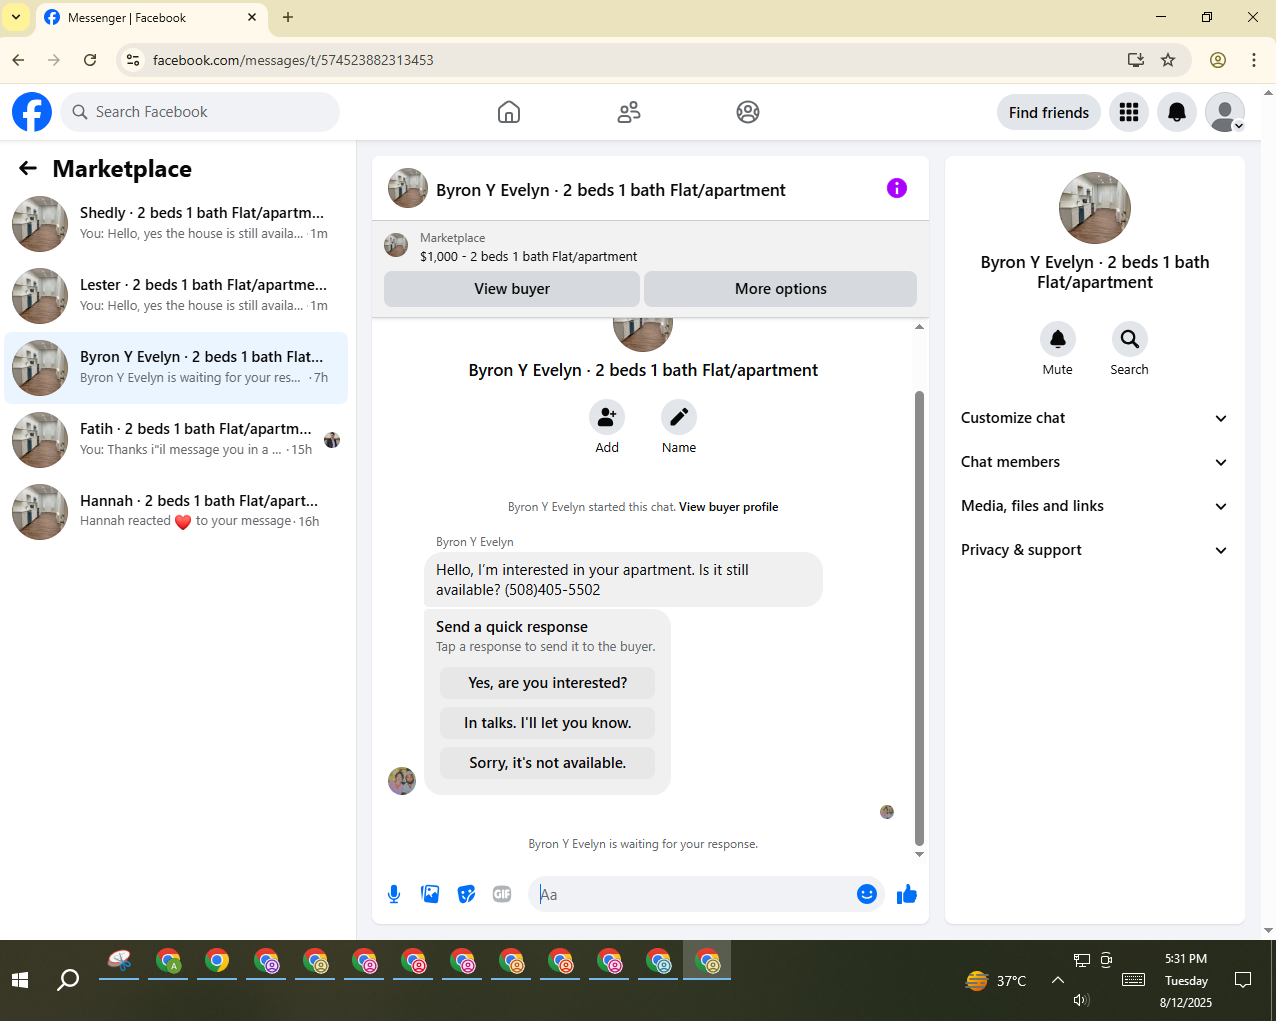Expand Chat members section

tap(1095, 462)
